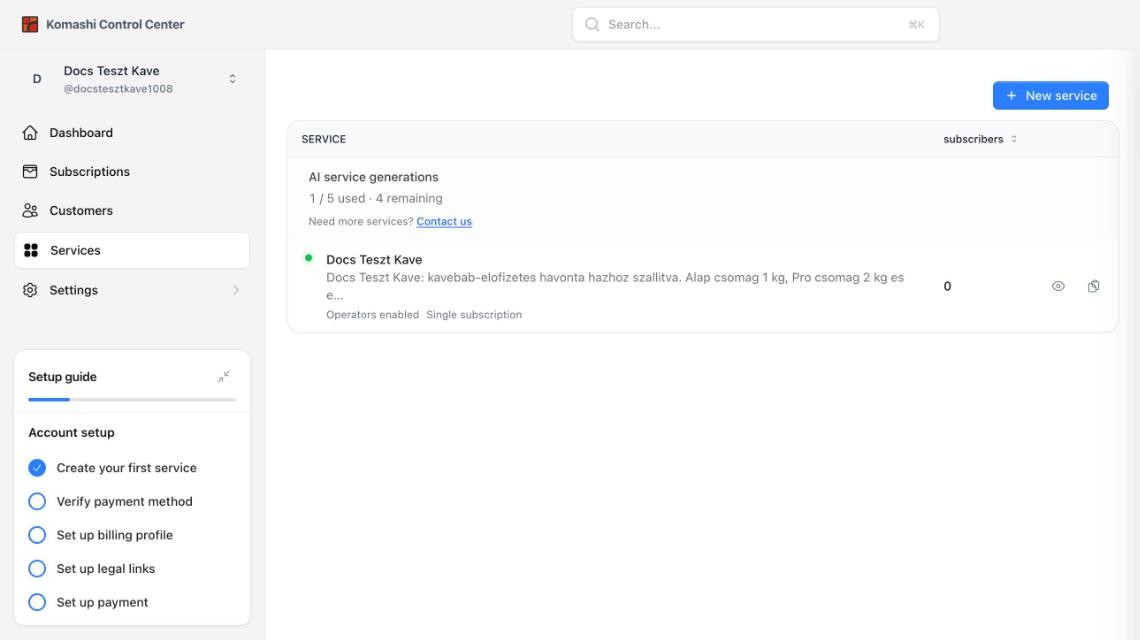This screenshot has width=1140, height=640.
Task: Click the search magnifier icon
Action: tap(593, 24)
